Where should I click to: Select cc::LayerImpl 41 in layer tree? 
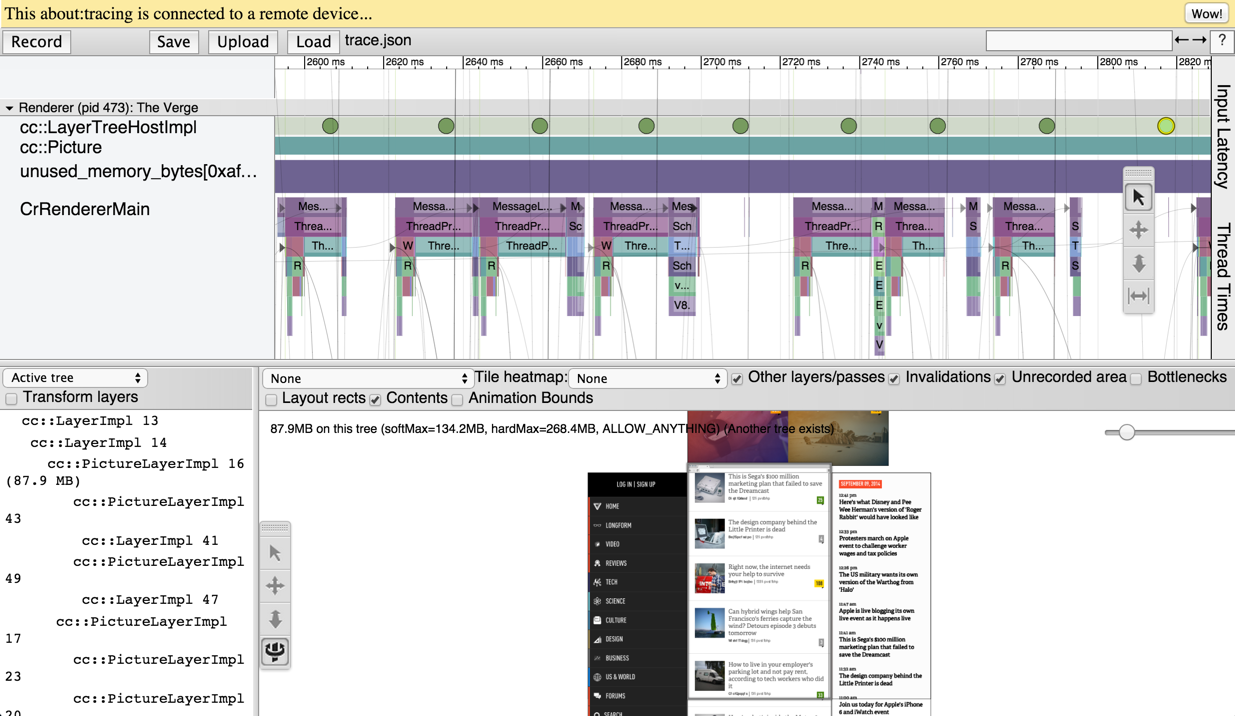coord(150,541)
